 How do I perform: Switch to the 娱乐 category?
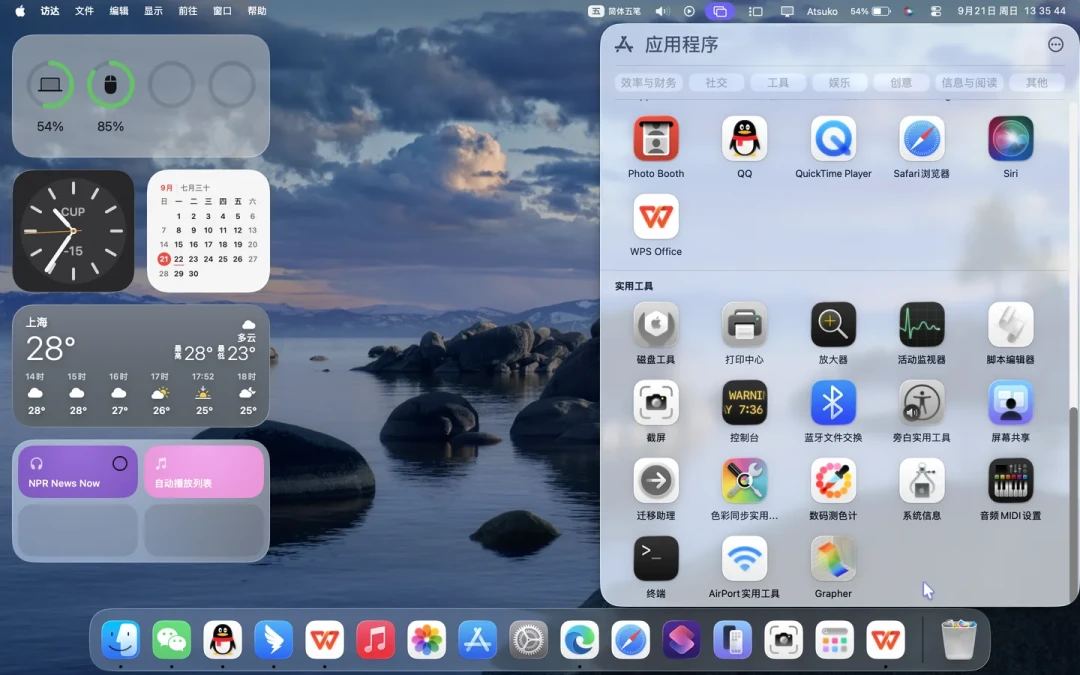(839, 83)
